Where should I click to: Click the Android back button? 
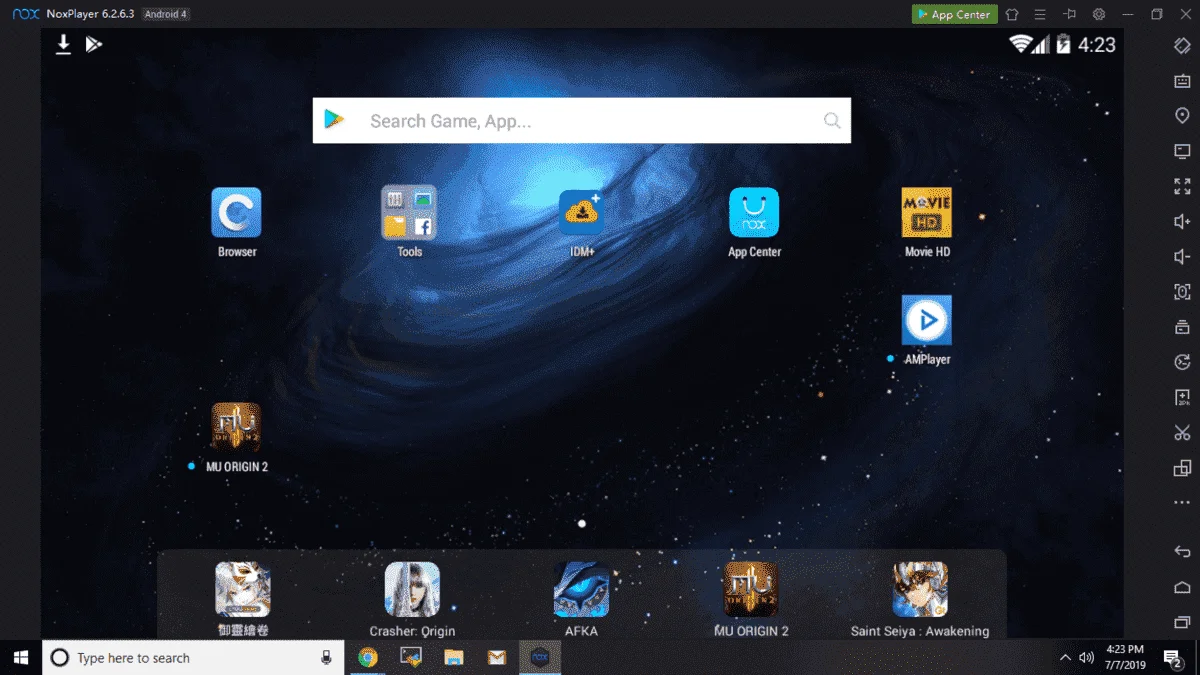pos(1182,552)
